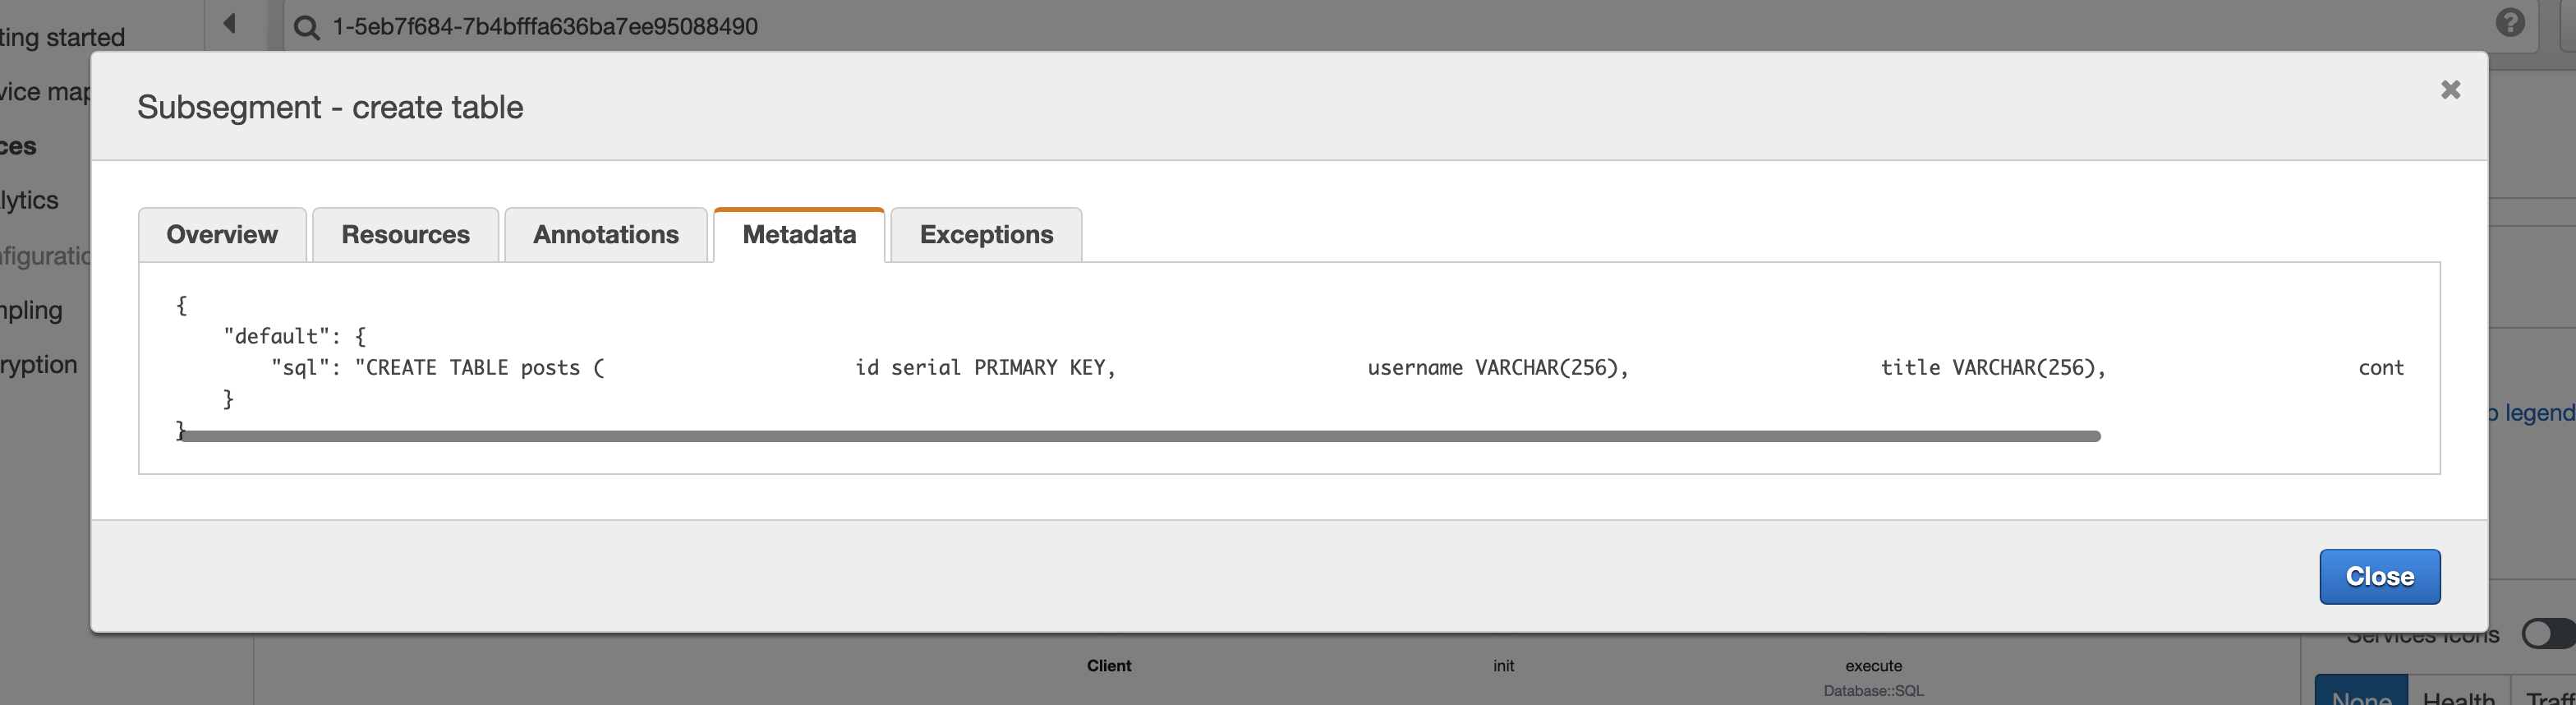2576x705 pixels.
Task: Open the help question mark icon
Action: tap(2510, 23)
